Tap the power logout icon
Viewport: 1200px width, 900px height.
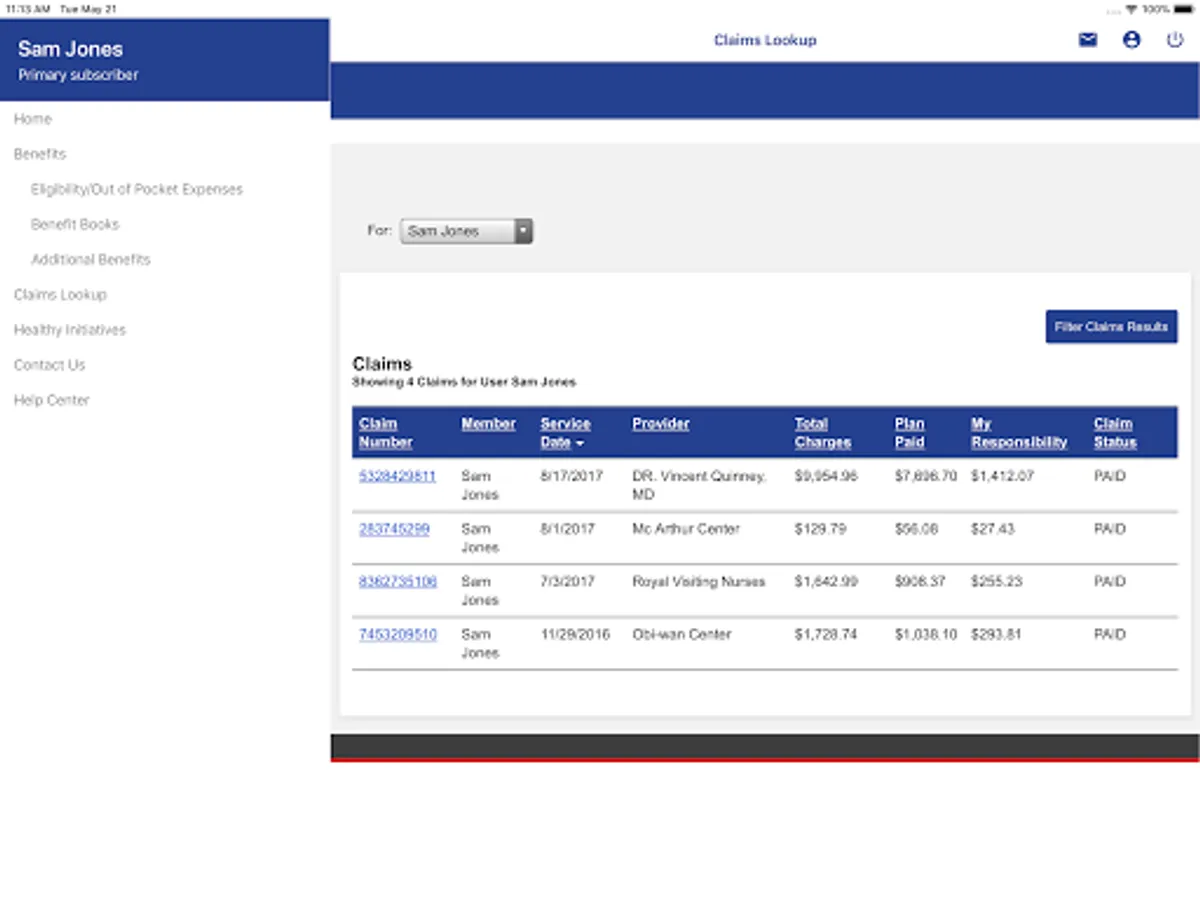click(x=1175, y=40)
